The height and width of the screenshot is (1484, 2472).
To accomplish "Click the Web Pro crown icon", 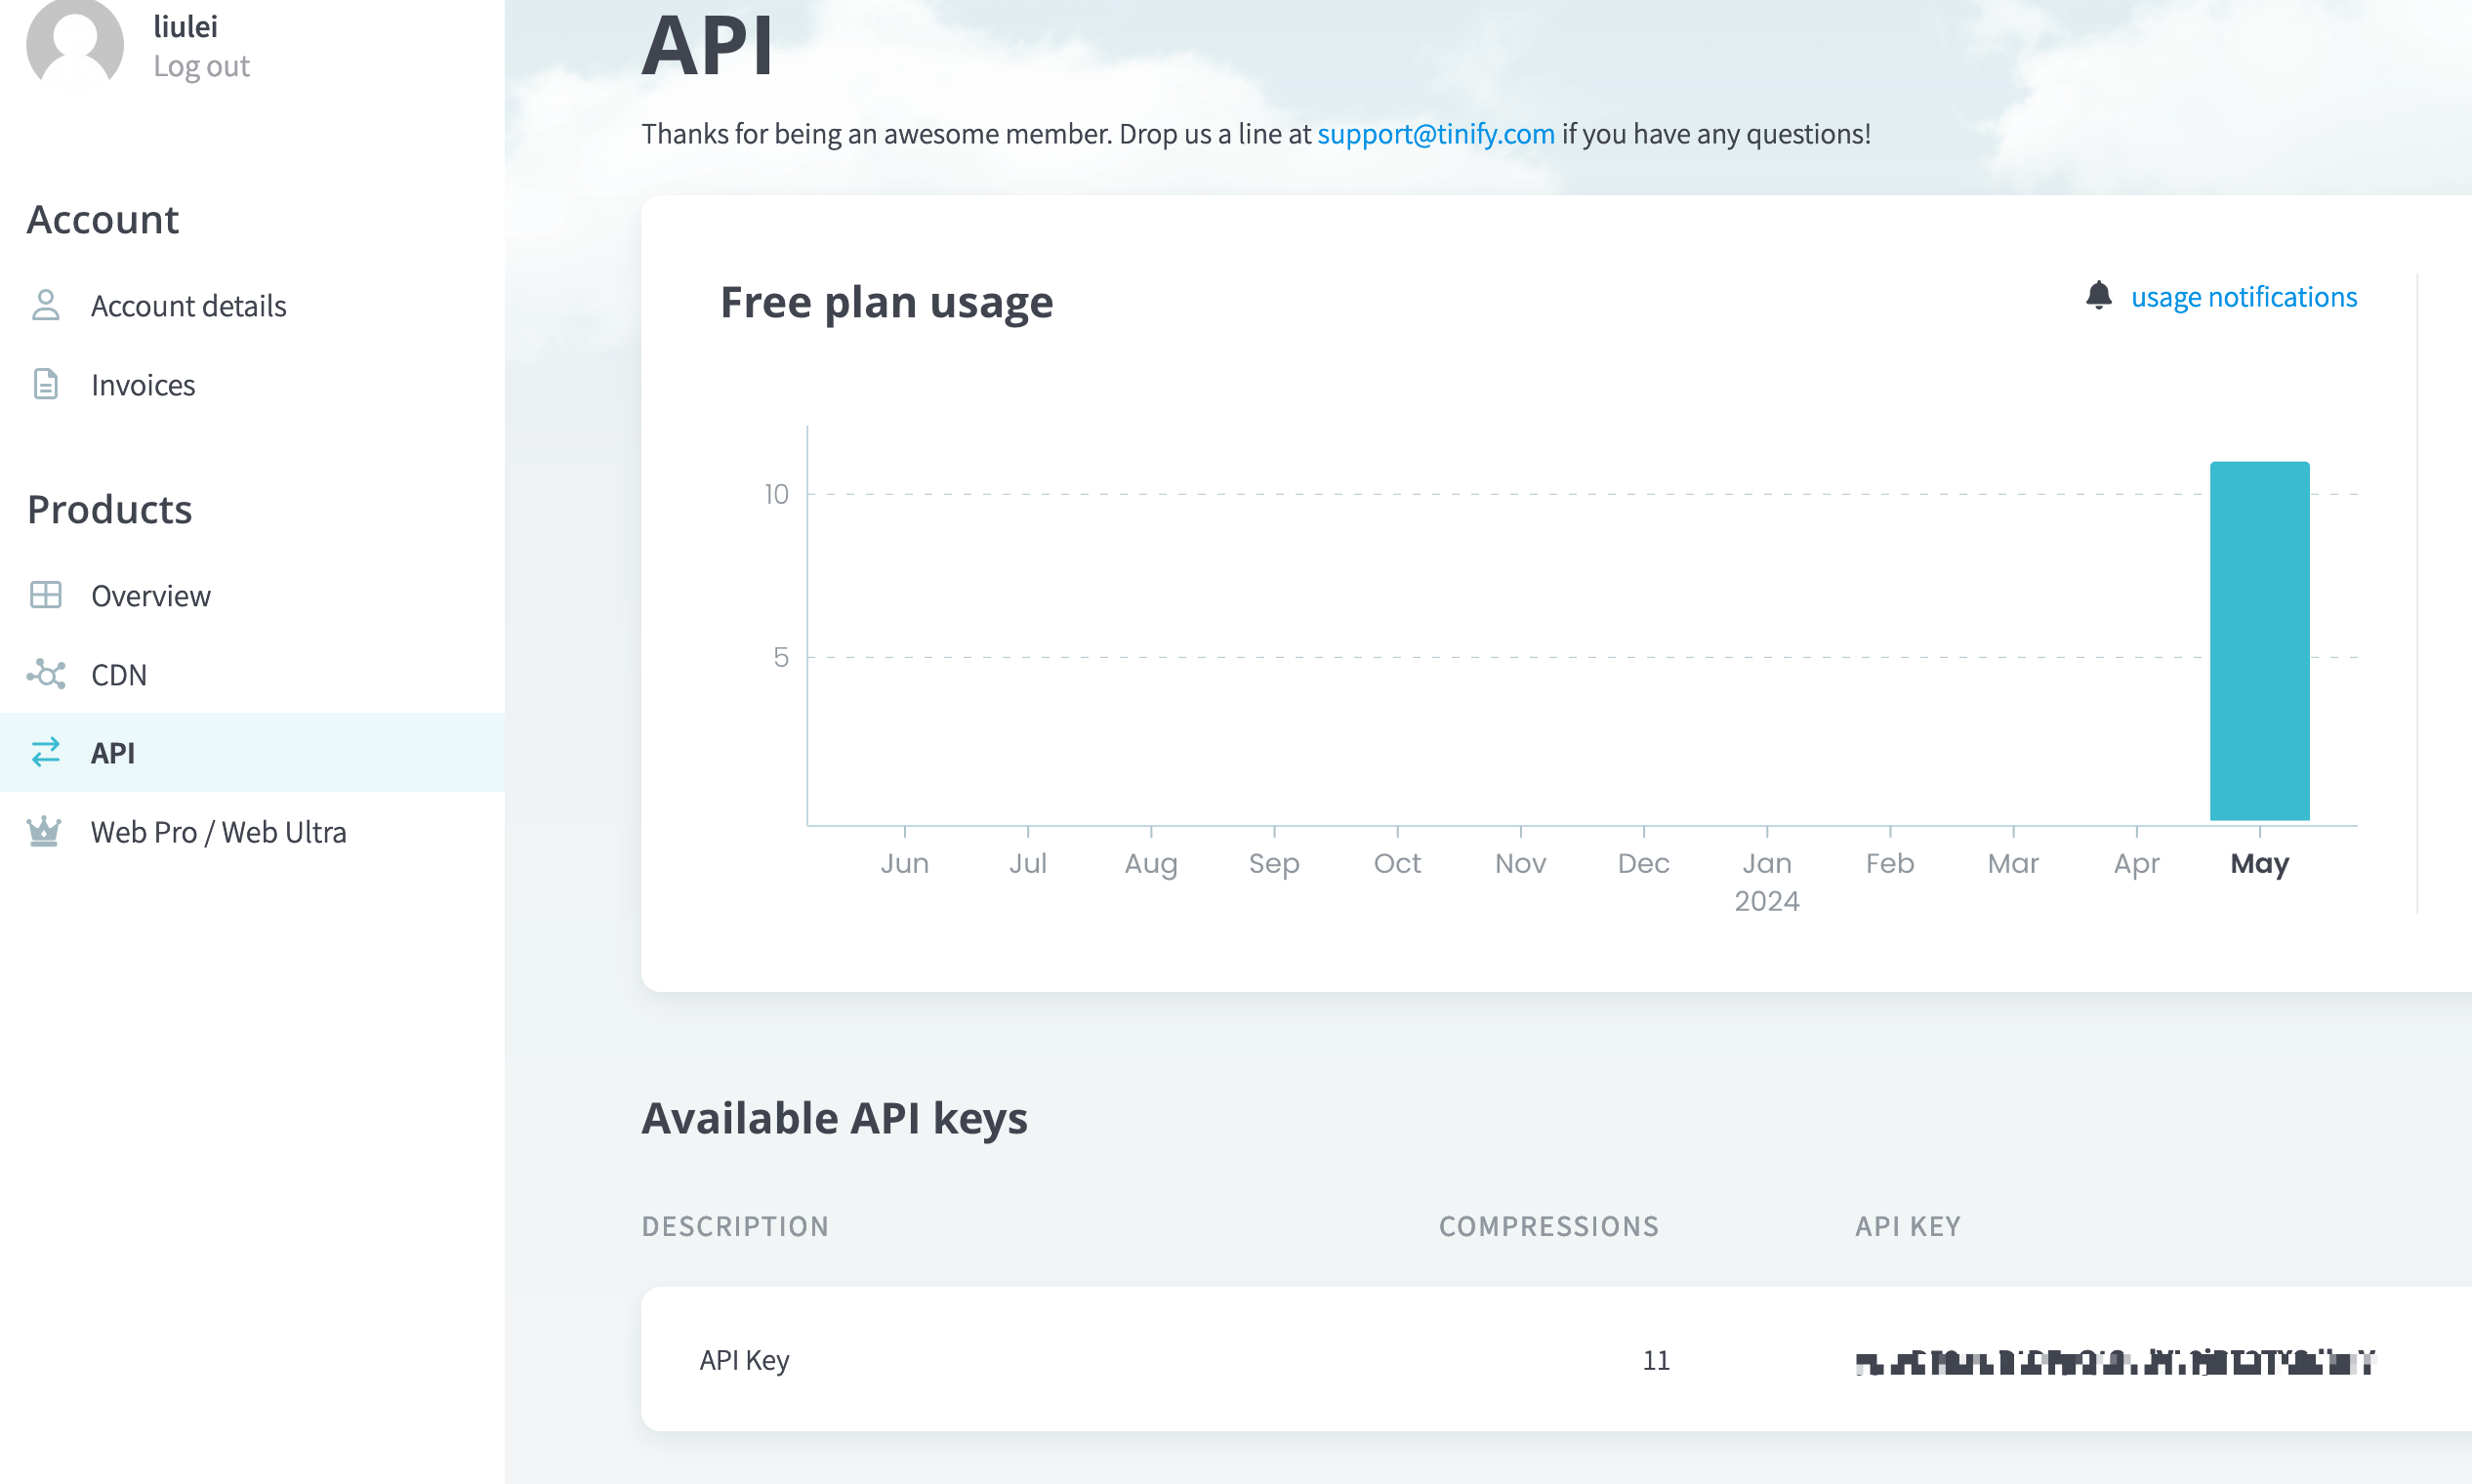I will (44, 831).
